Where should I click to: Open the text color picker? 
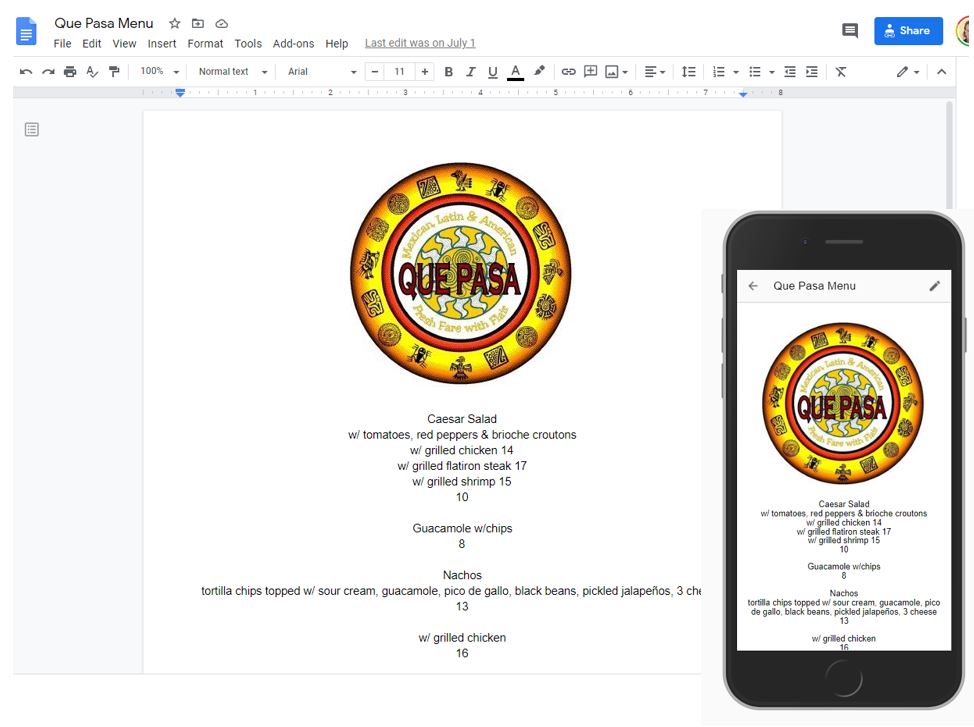point(516,72)
